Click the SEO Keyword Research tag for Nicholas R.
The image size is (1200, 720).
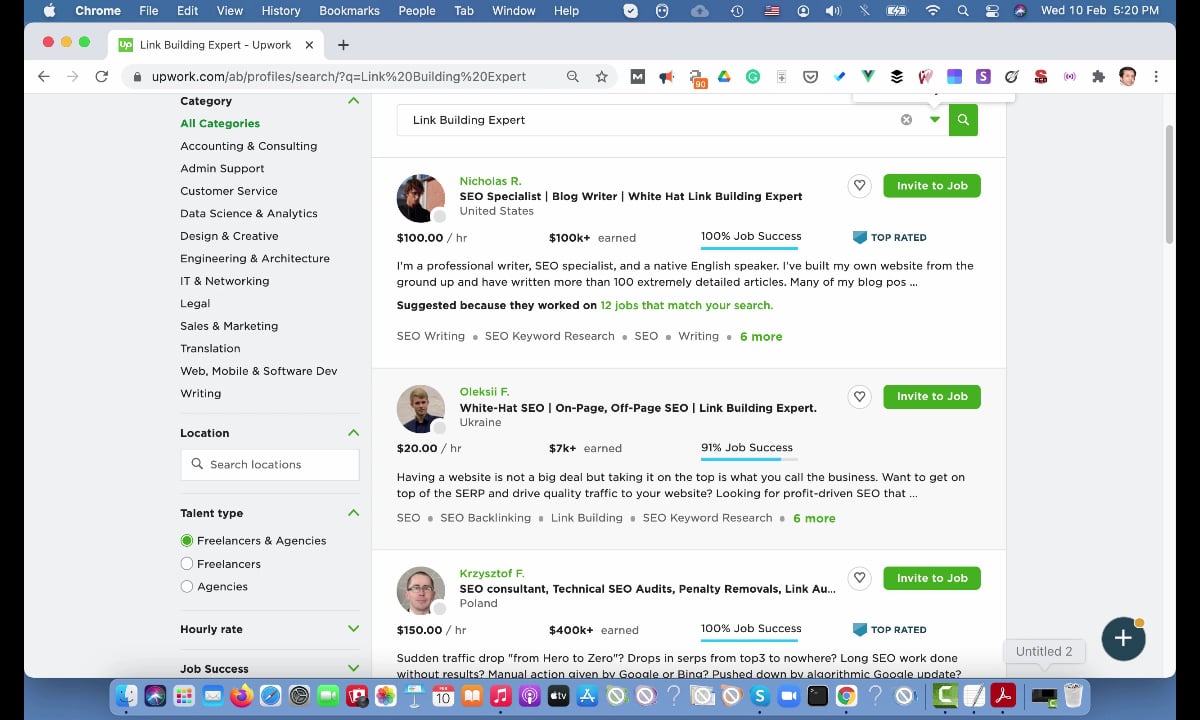click(x=550, y=337)
